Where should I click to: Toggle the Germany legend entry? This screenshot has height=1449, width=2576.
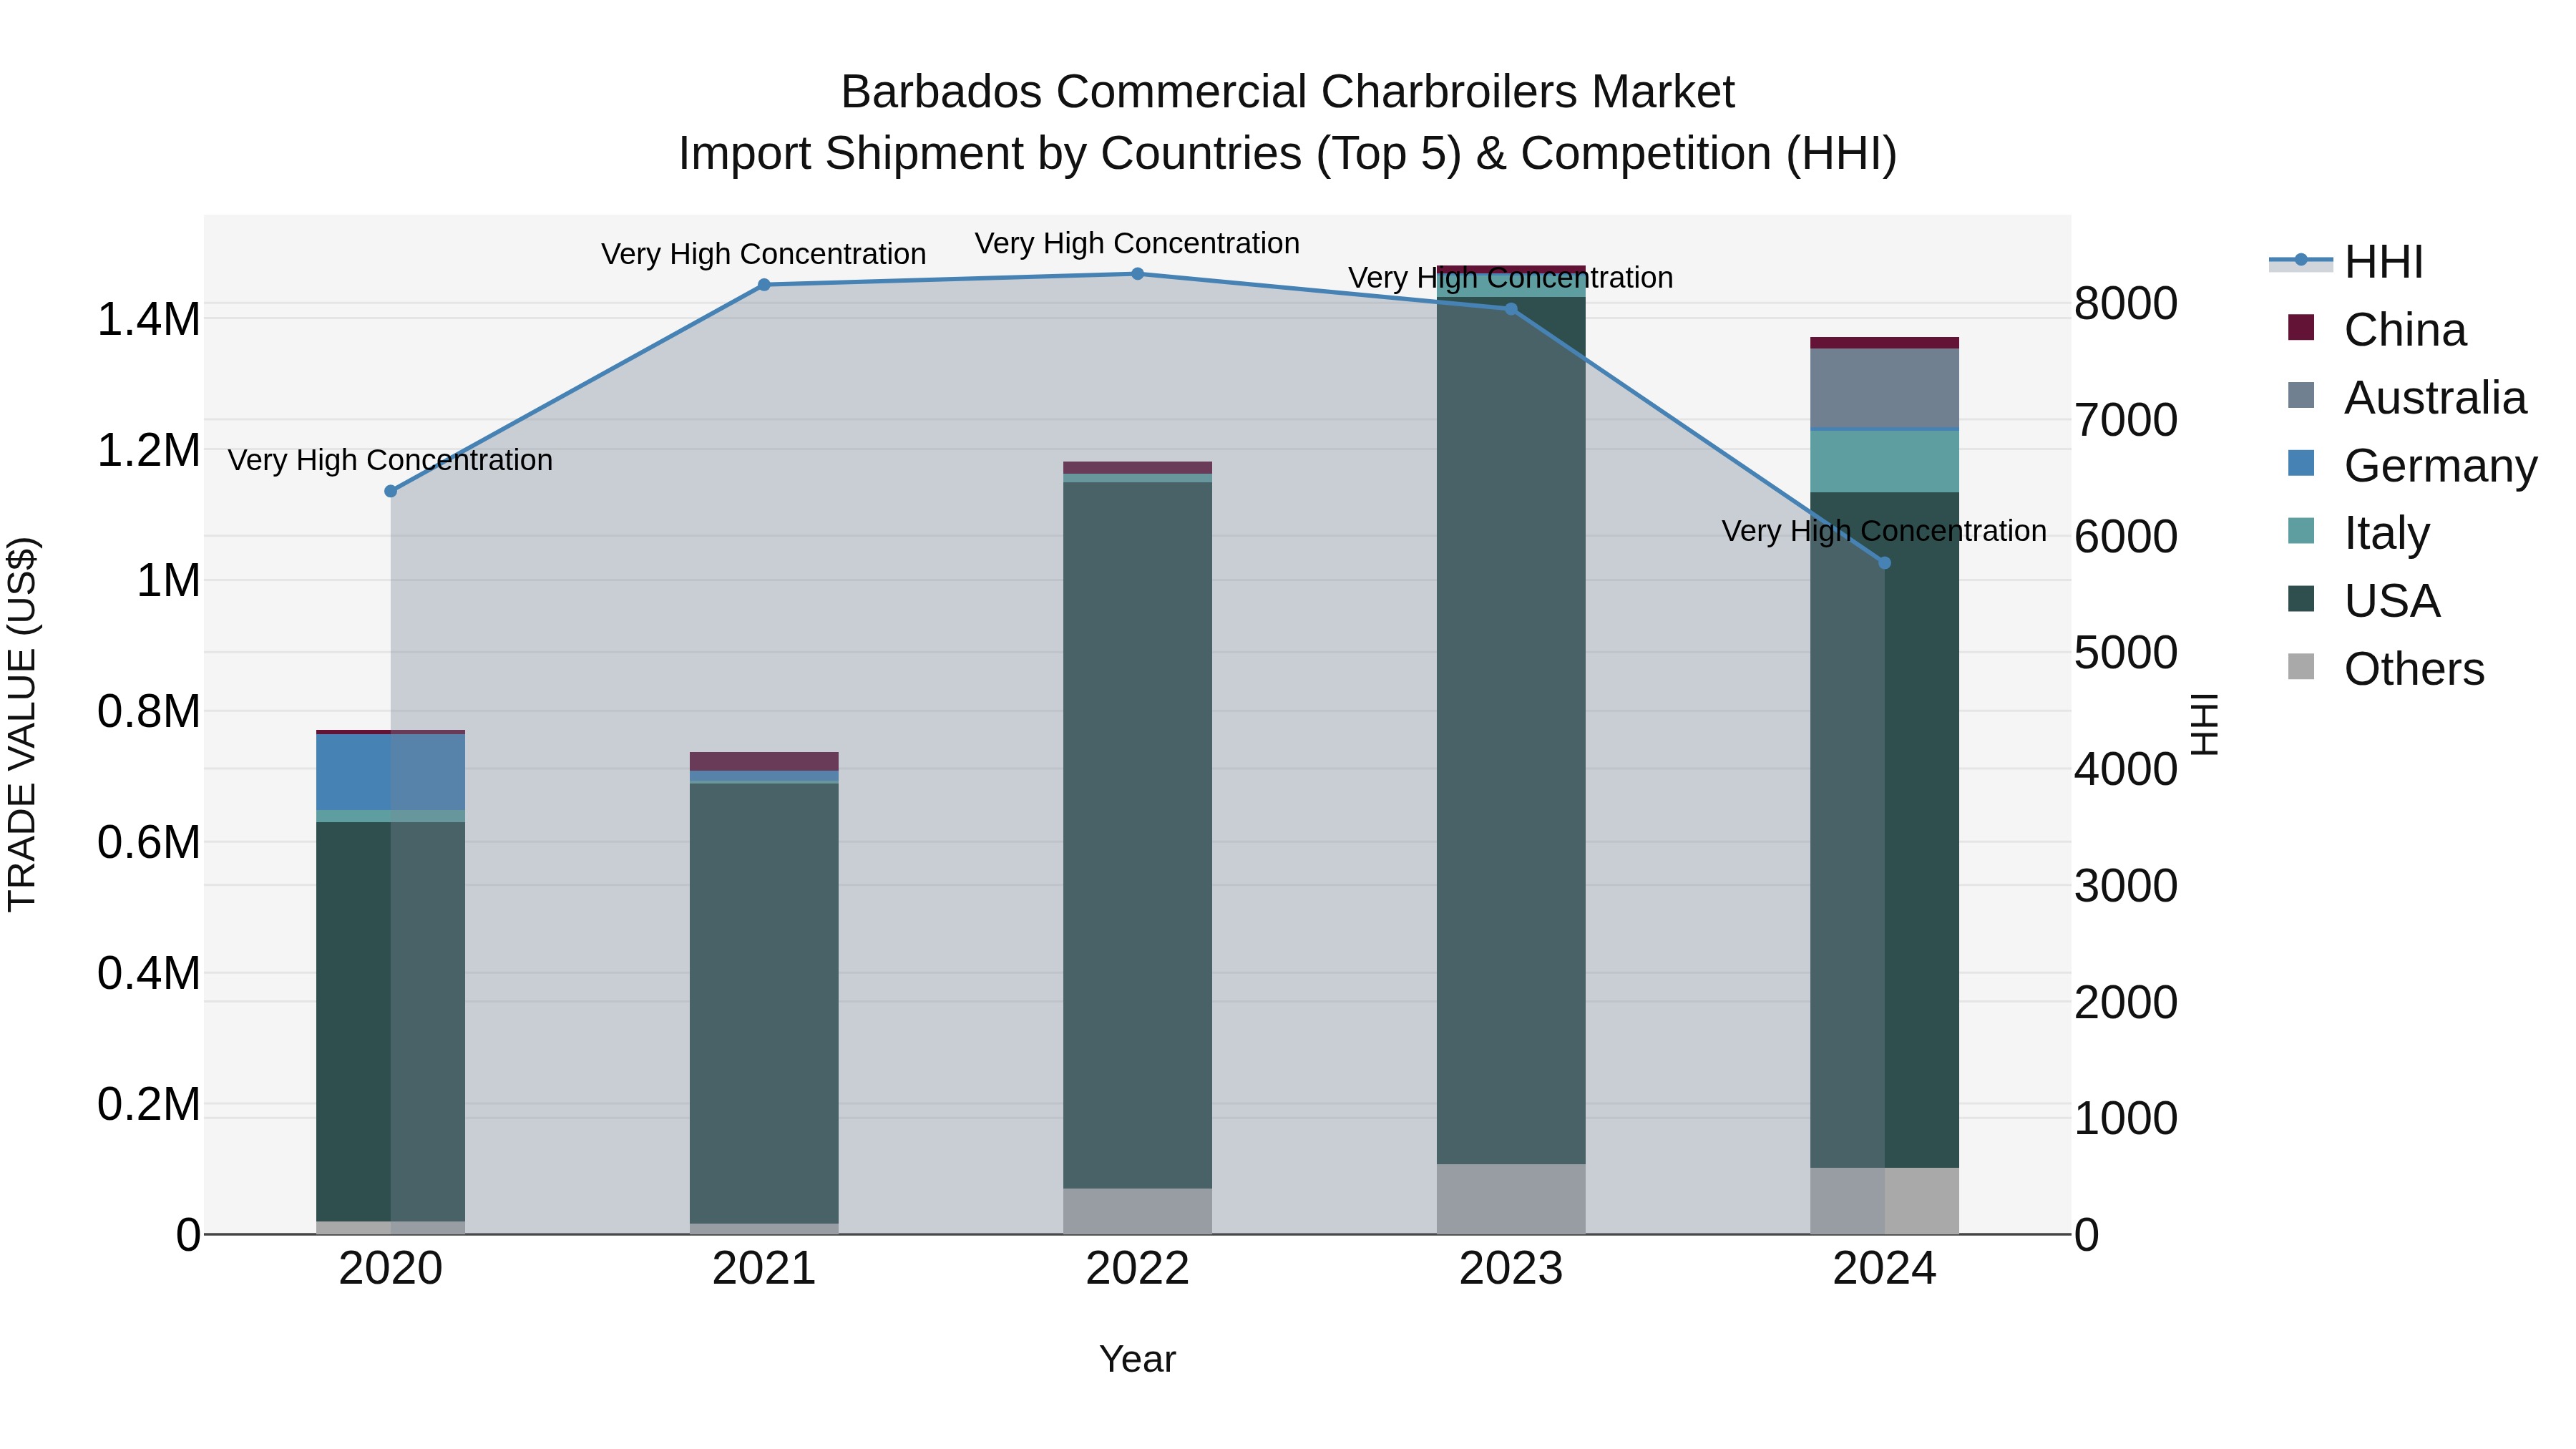click(2412, 466)
